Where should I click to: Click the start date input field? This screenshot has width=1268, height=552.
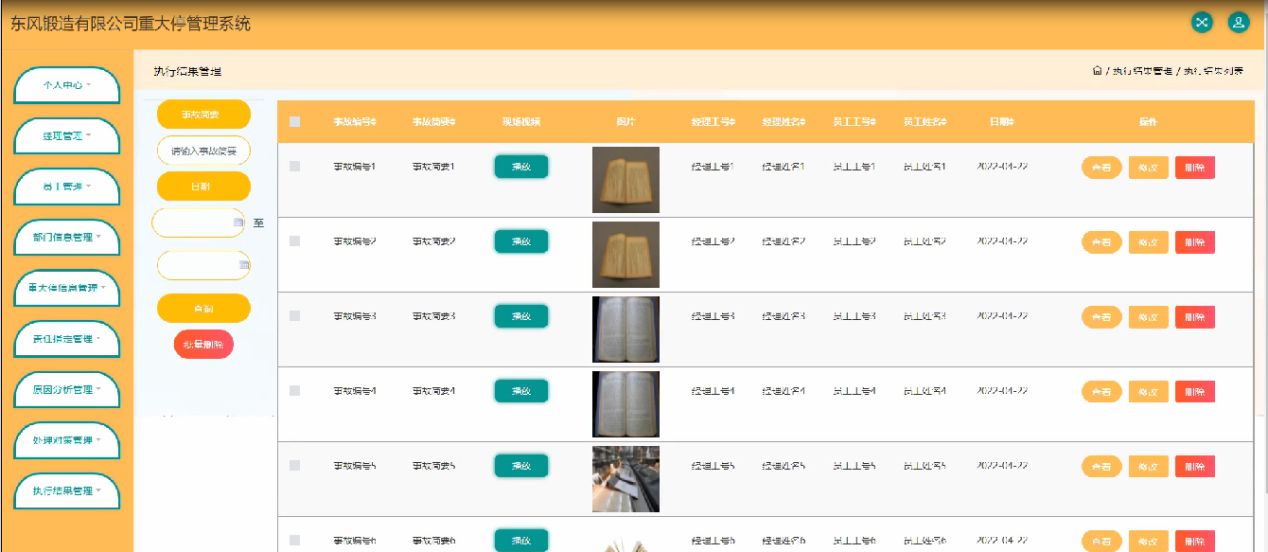[198, 222]
